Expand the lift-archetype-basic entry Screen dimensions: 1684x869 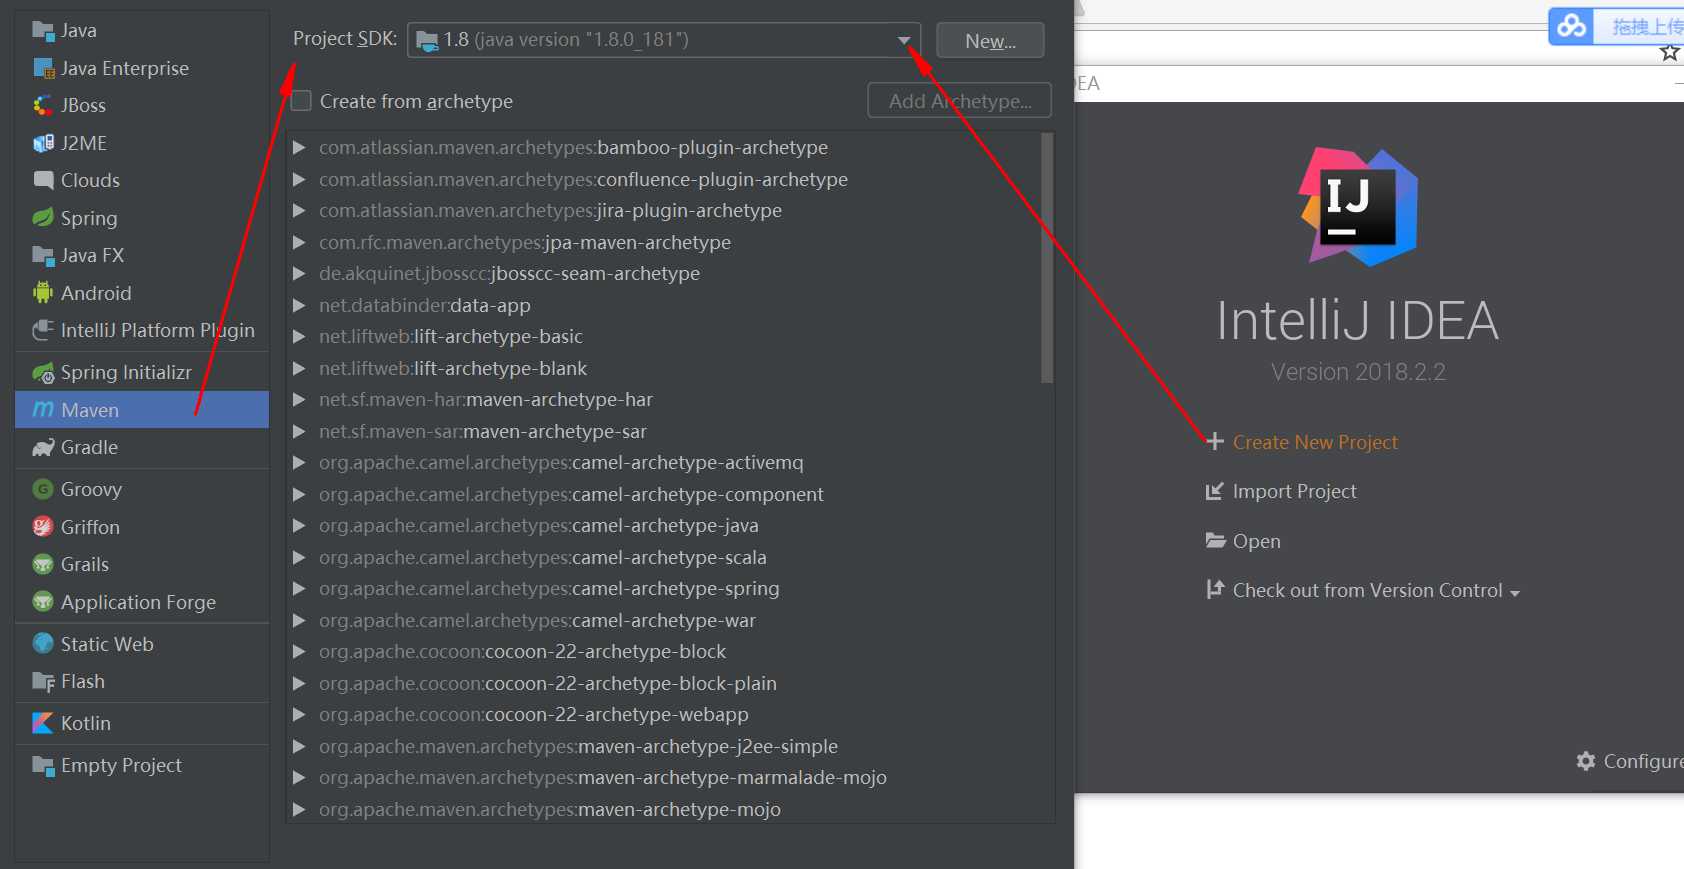click(299, 337)
